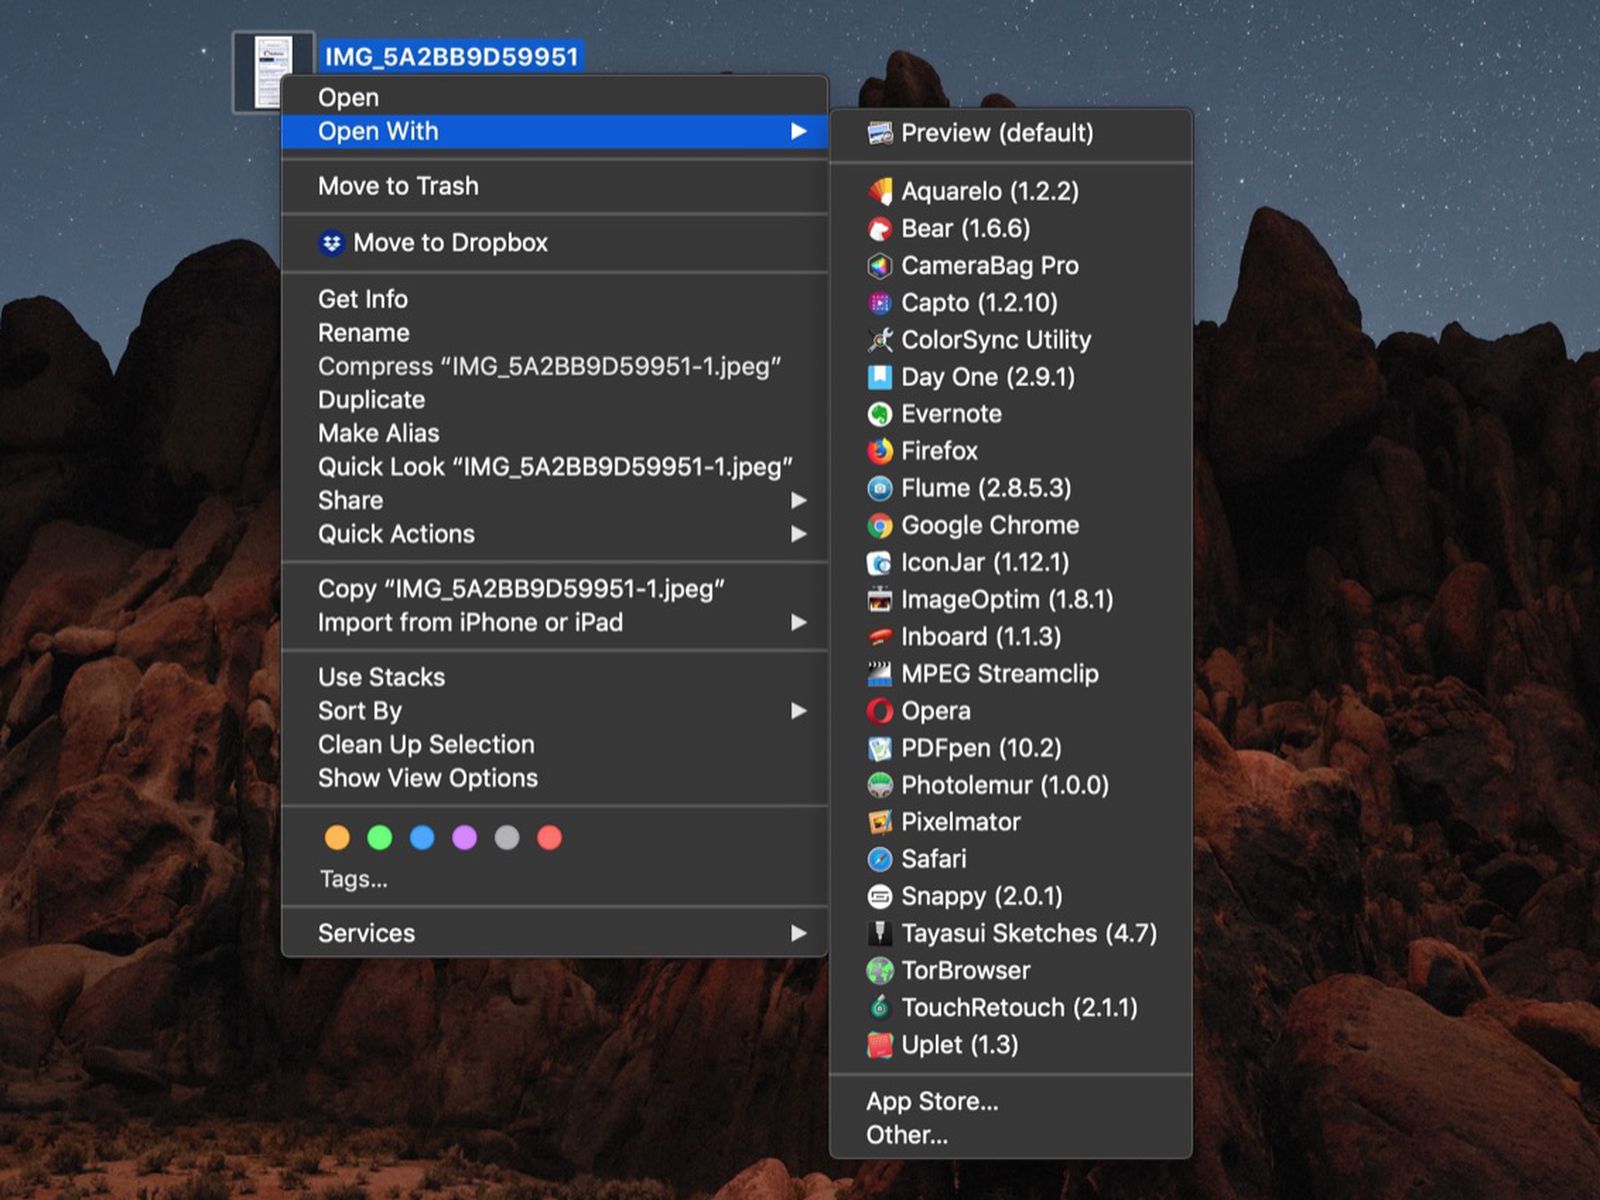
Task: Click the Uplet app icon
Action: [x=880, y=1045]
